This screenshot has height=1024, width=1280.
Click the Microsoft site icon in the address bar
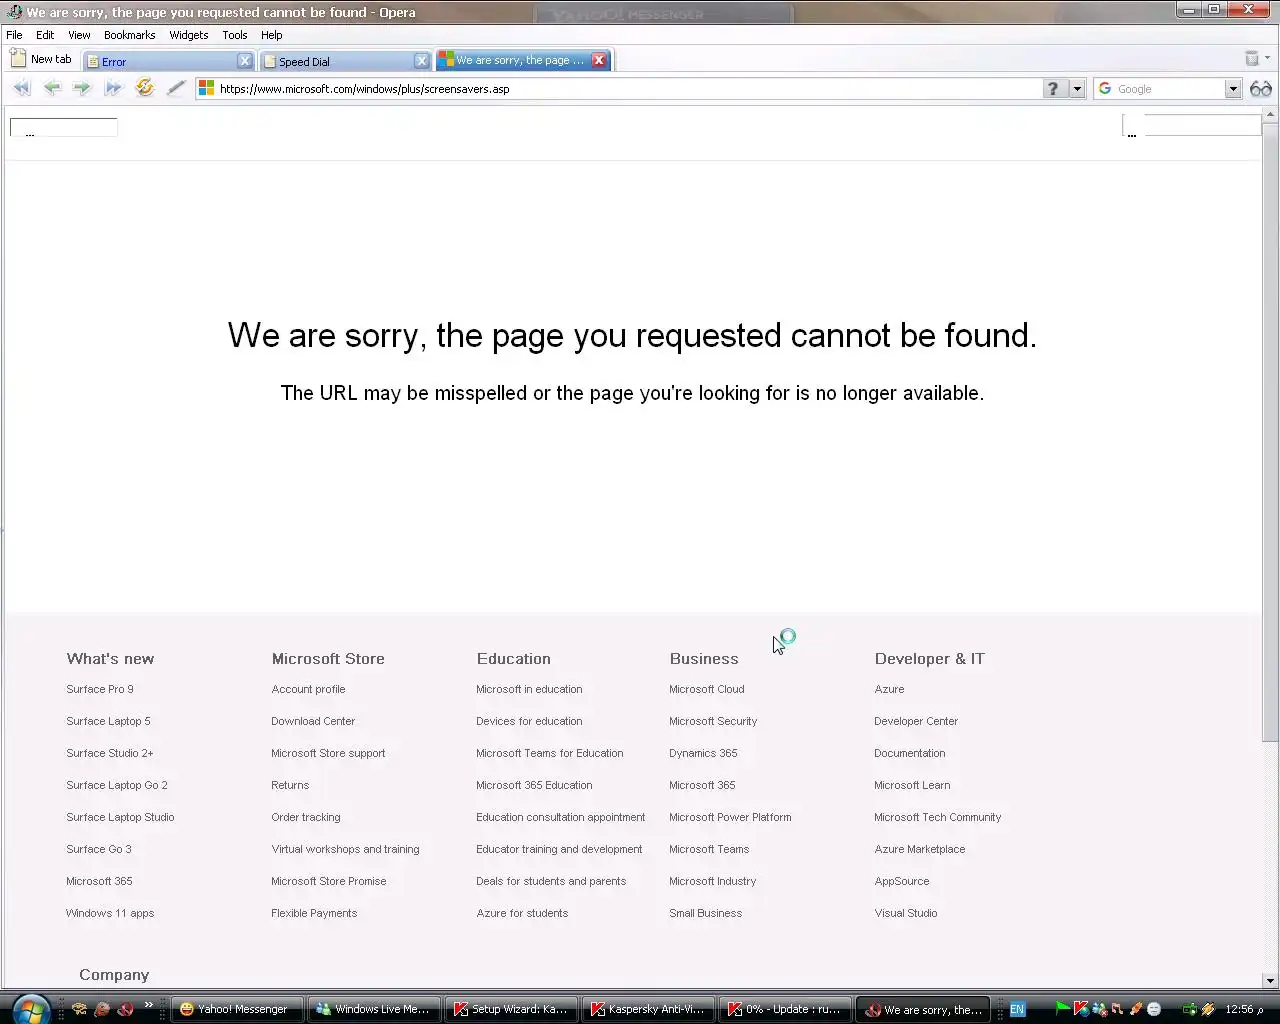click(207, 88)
